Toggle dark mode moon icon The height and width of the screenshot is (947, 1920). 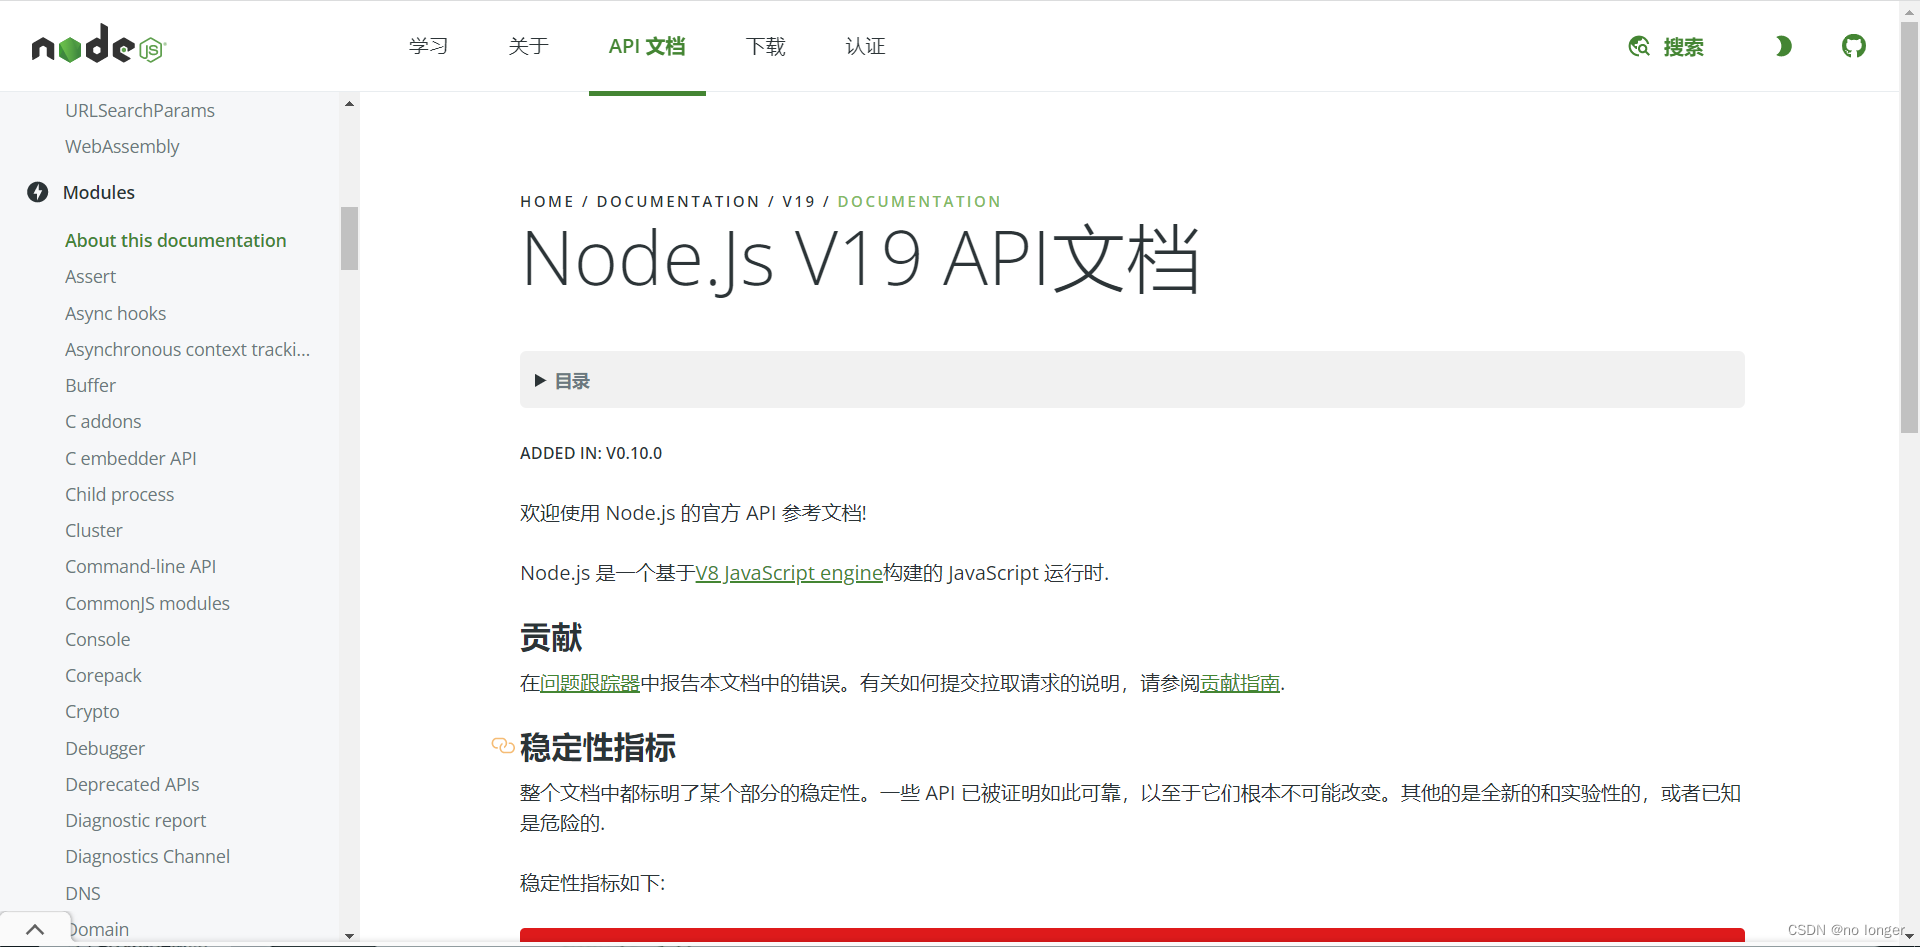click(x=1783, y=46)
